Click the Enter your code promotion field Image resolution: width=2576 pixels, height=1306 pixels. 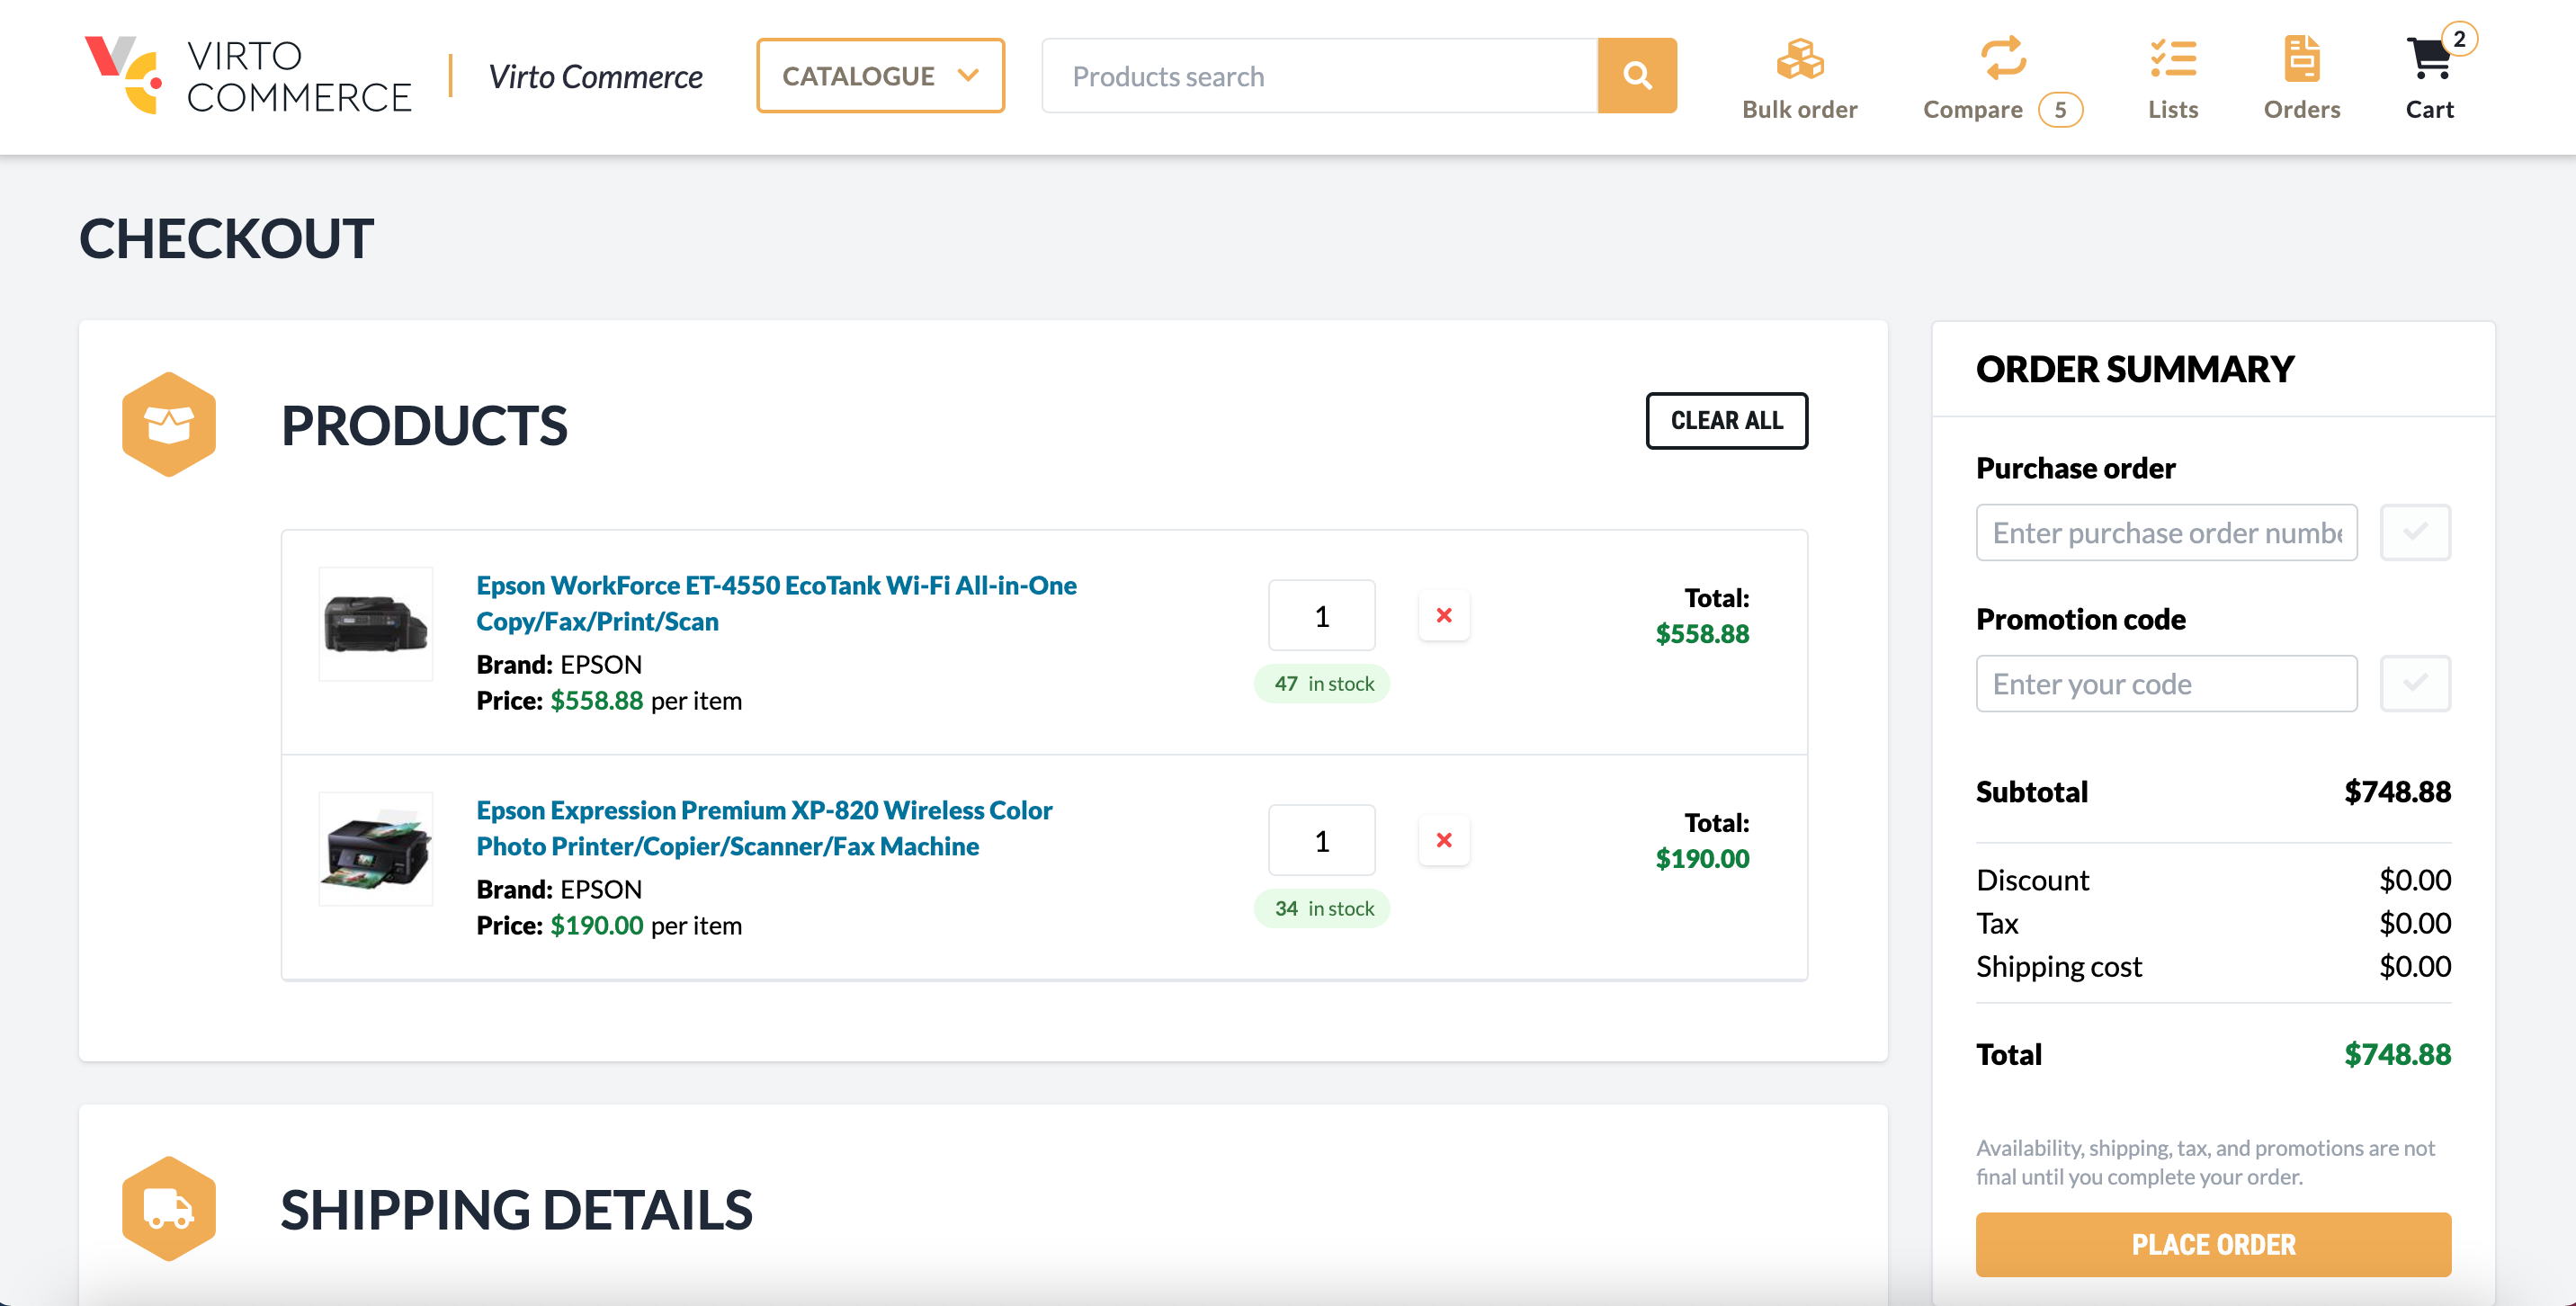2166,683
